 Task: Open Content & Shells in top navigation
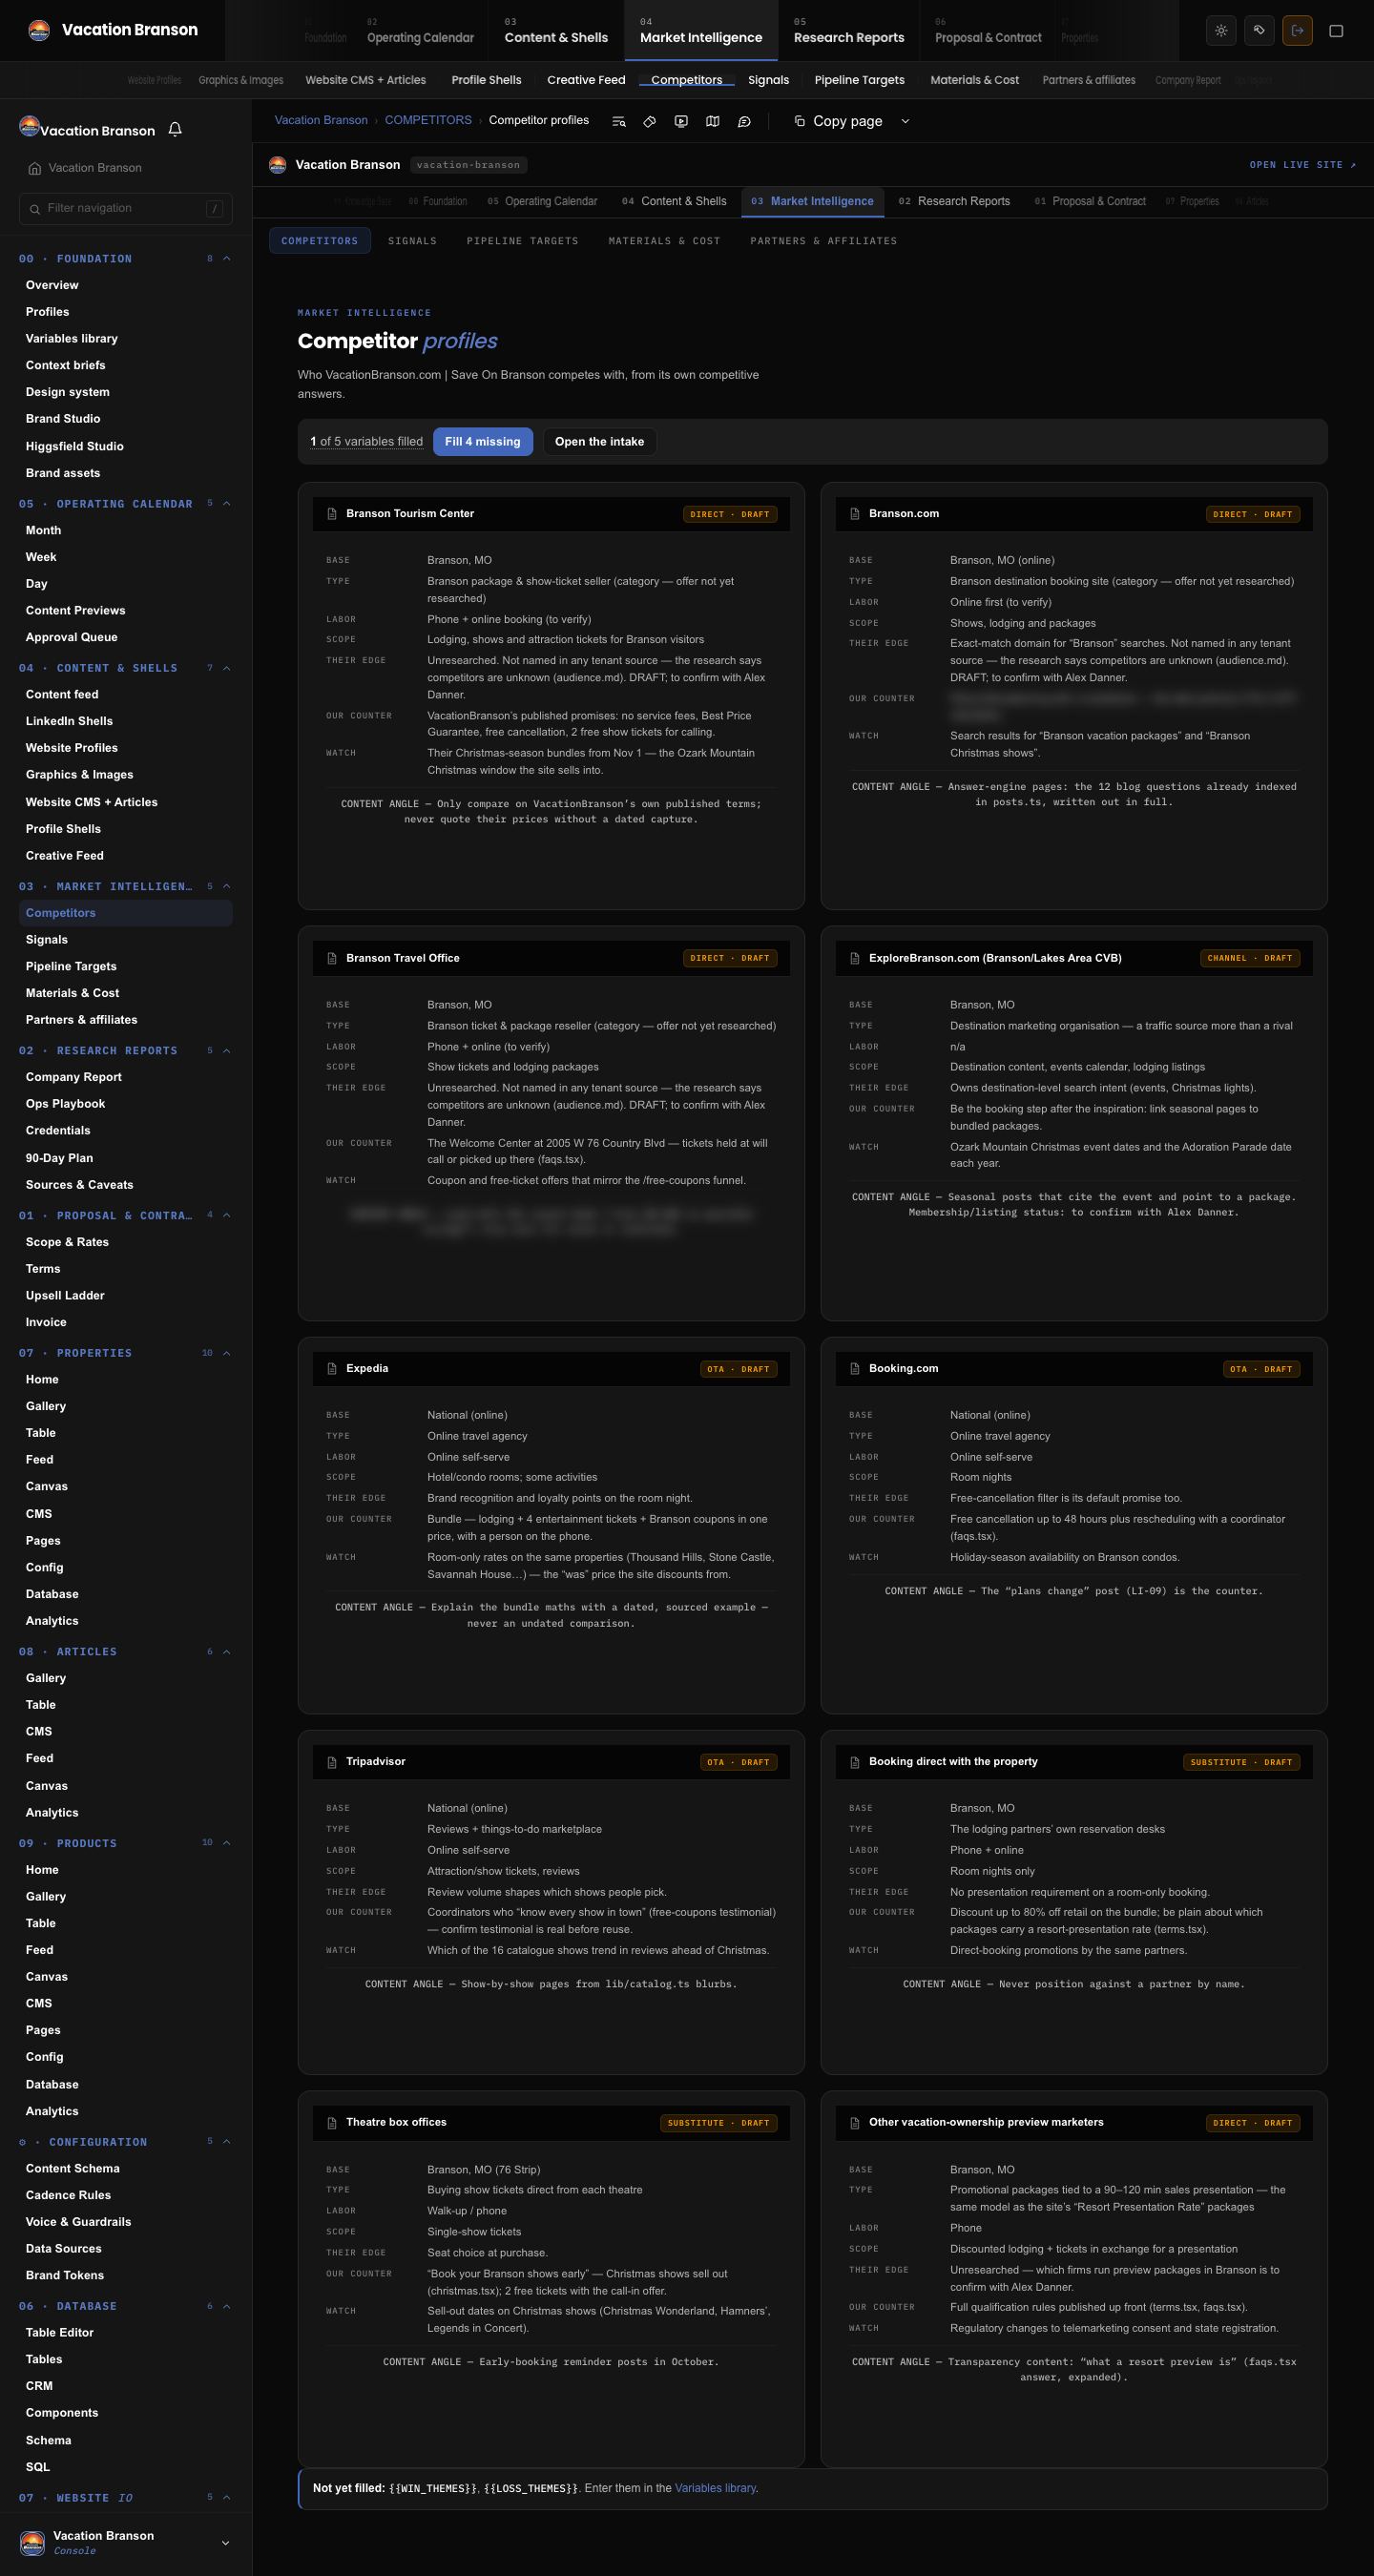pyautogui.click(x=556, y=30)
